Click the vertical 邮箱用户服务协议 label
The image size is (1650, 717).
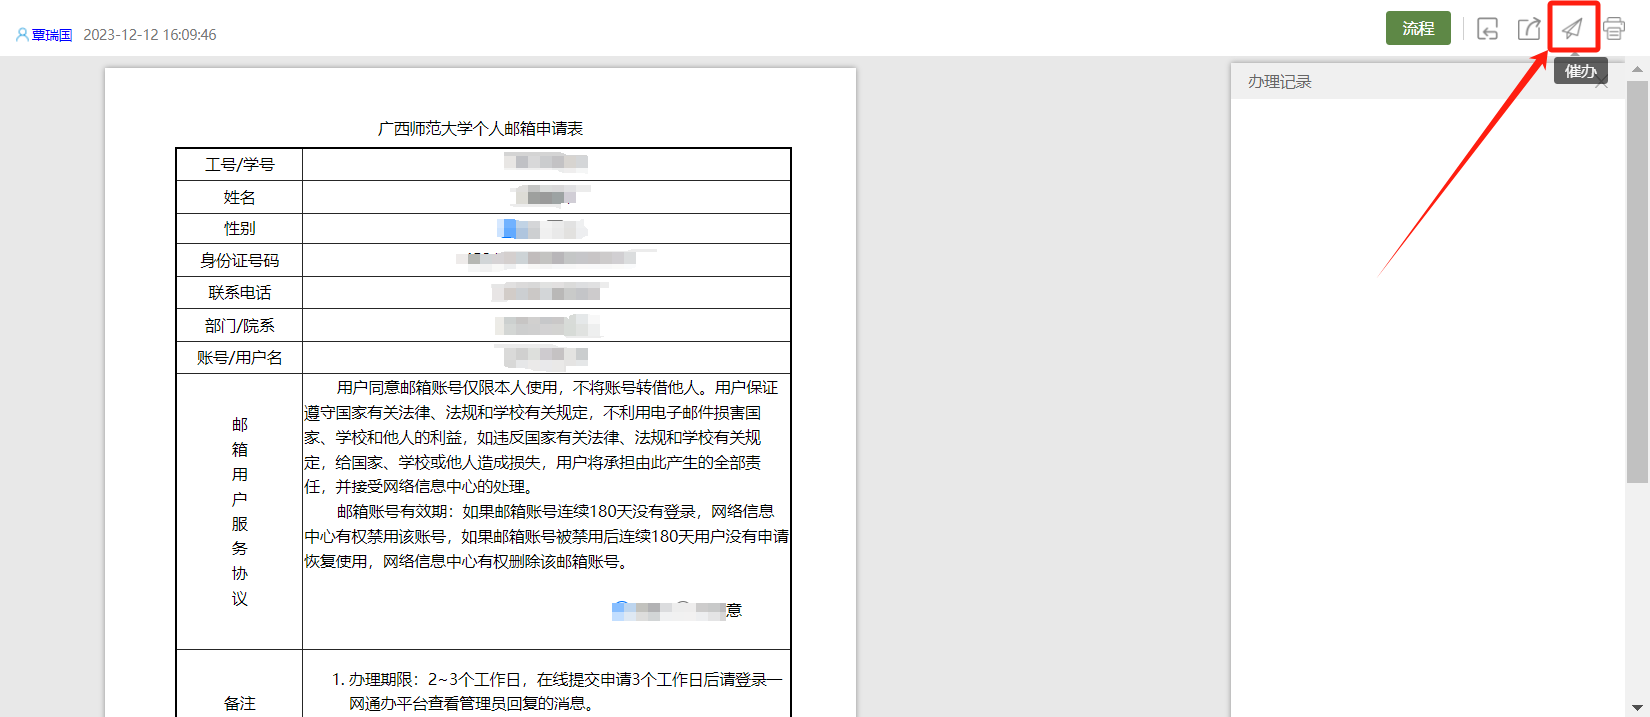point(239,512)
